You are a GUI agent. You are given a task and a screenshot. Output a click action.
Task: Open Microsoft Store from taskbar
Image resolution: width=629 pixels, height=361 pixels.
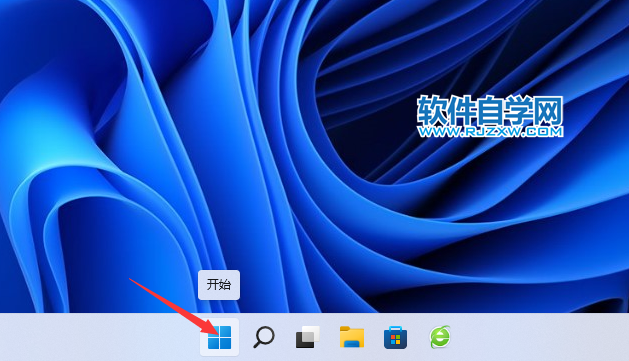[x=396, y=337]
